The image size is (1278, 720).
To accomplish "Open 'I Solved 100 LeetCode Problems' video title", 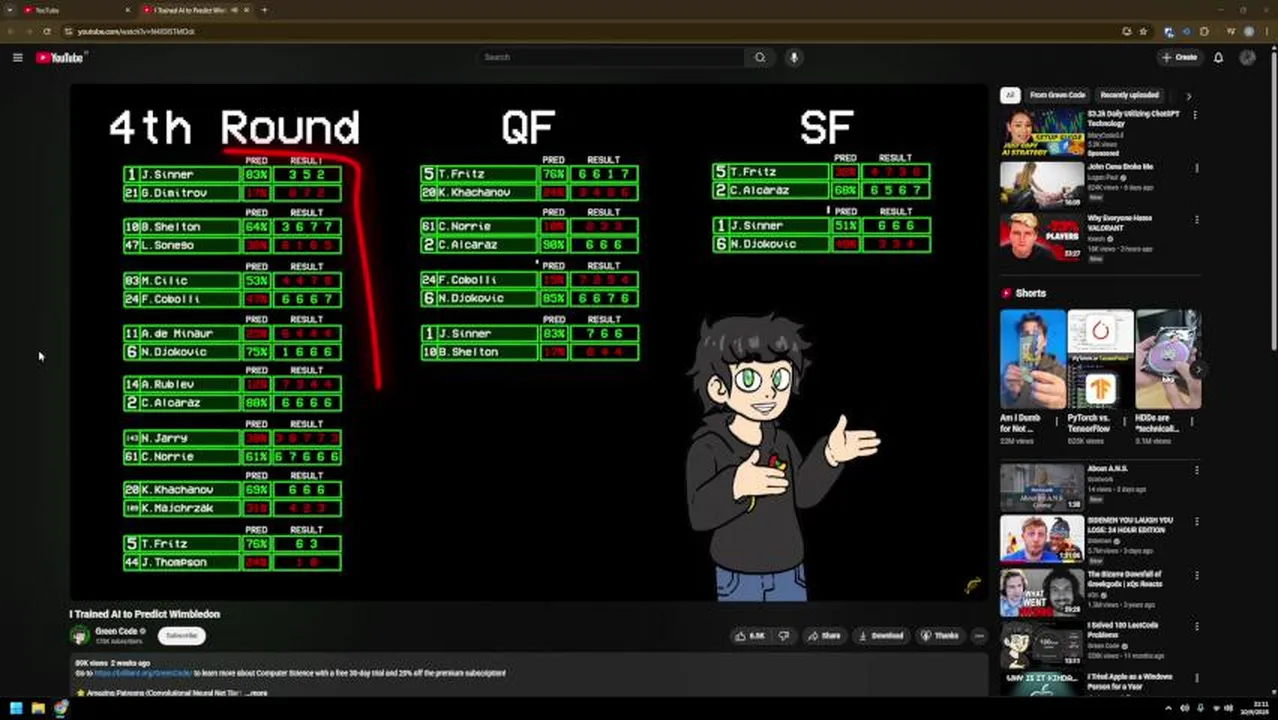I will (1124, 630).
